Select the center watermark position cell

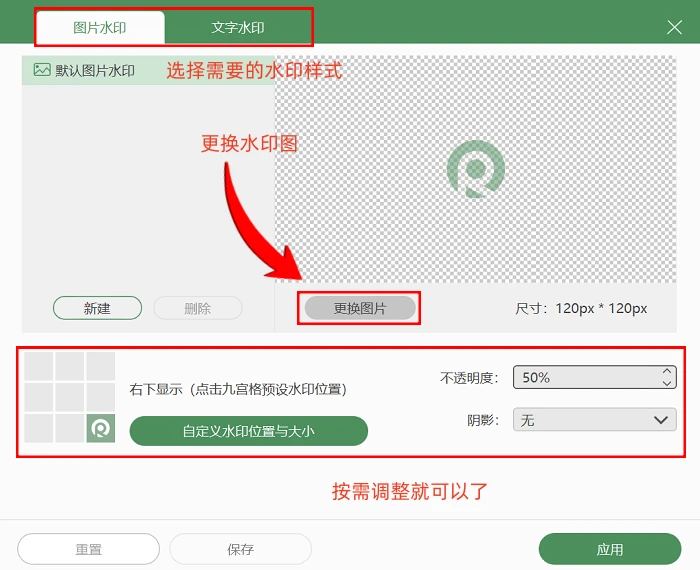69,397
